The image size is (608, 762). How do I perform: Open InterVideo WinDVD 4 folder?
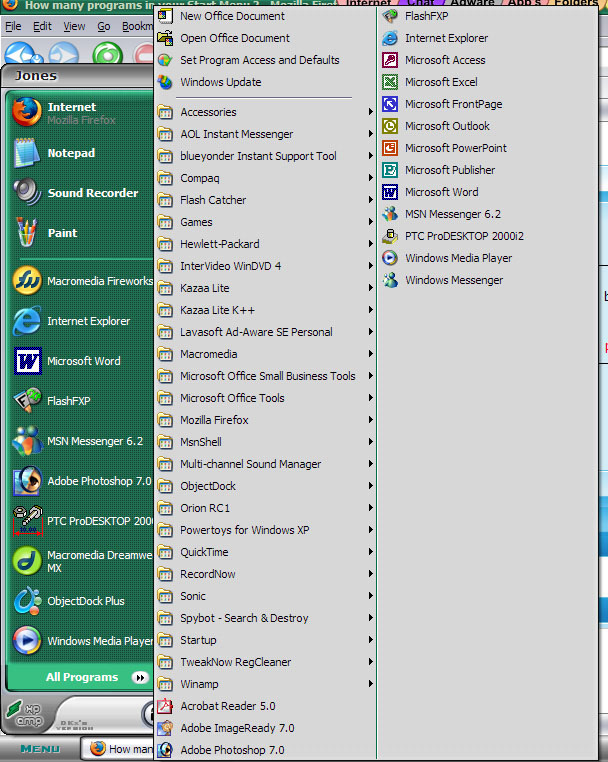265,266
